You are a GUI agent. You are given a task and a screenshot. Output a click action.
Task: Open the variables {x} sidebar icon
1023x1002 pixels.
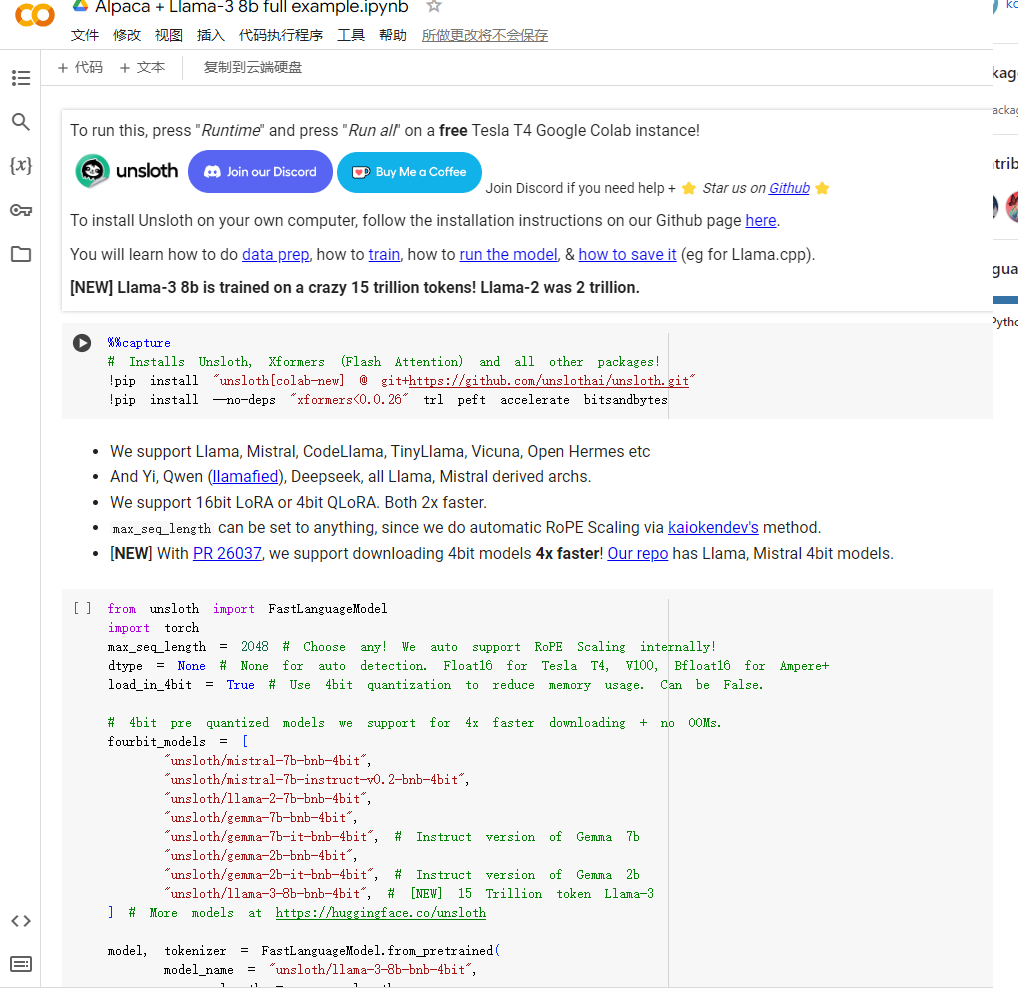point(21,165)
